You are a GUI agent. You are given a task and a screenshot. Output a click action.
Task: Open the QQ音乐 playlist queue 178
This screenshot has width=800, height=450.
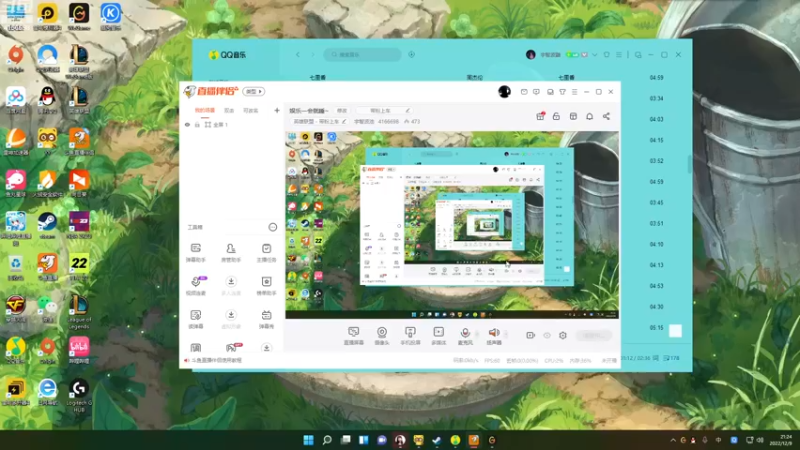(671, 358)
